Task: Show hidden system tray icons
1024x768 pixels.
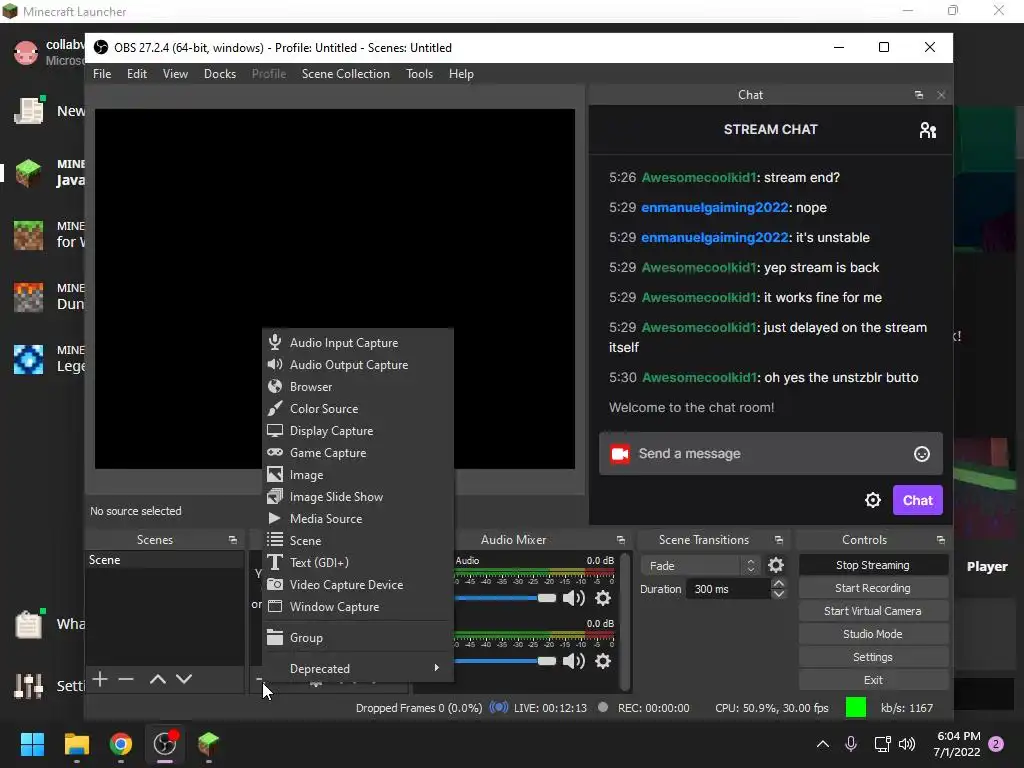Action: pos(823,744)
